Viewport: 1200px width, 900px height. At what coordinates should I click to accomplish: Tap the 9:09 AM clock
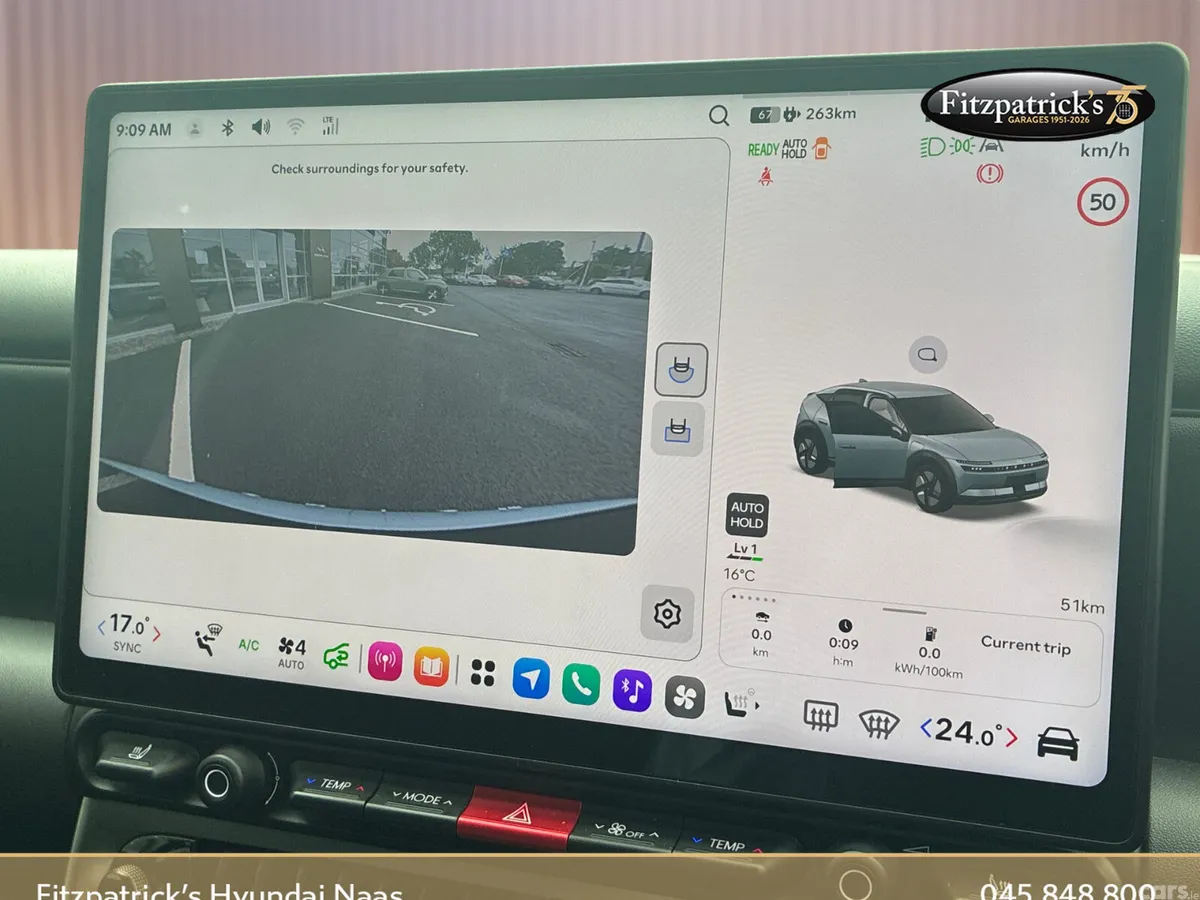click(x=144, y=129)
